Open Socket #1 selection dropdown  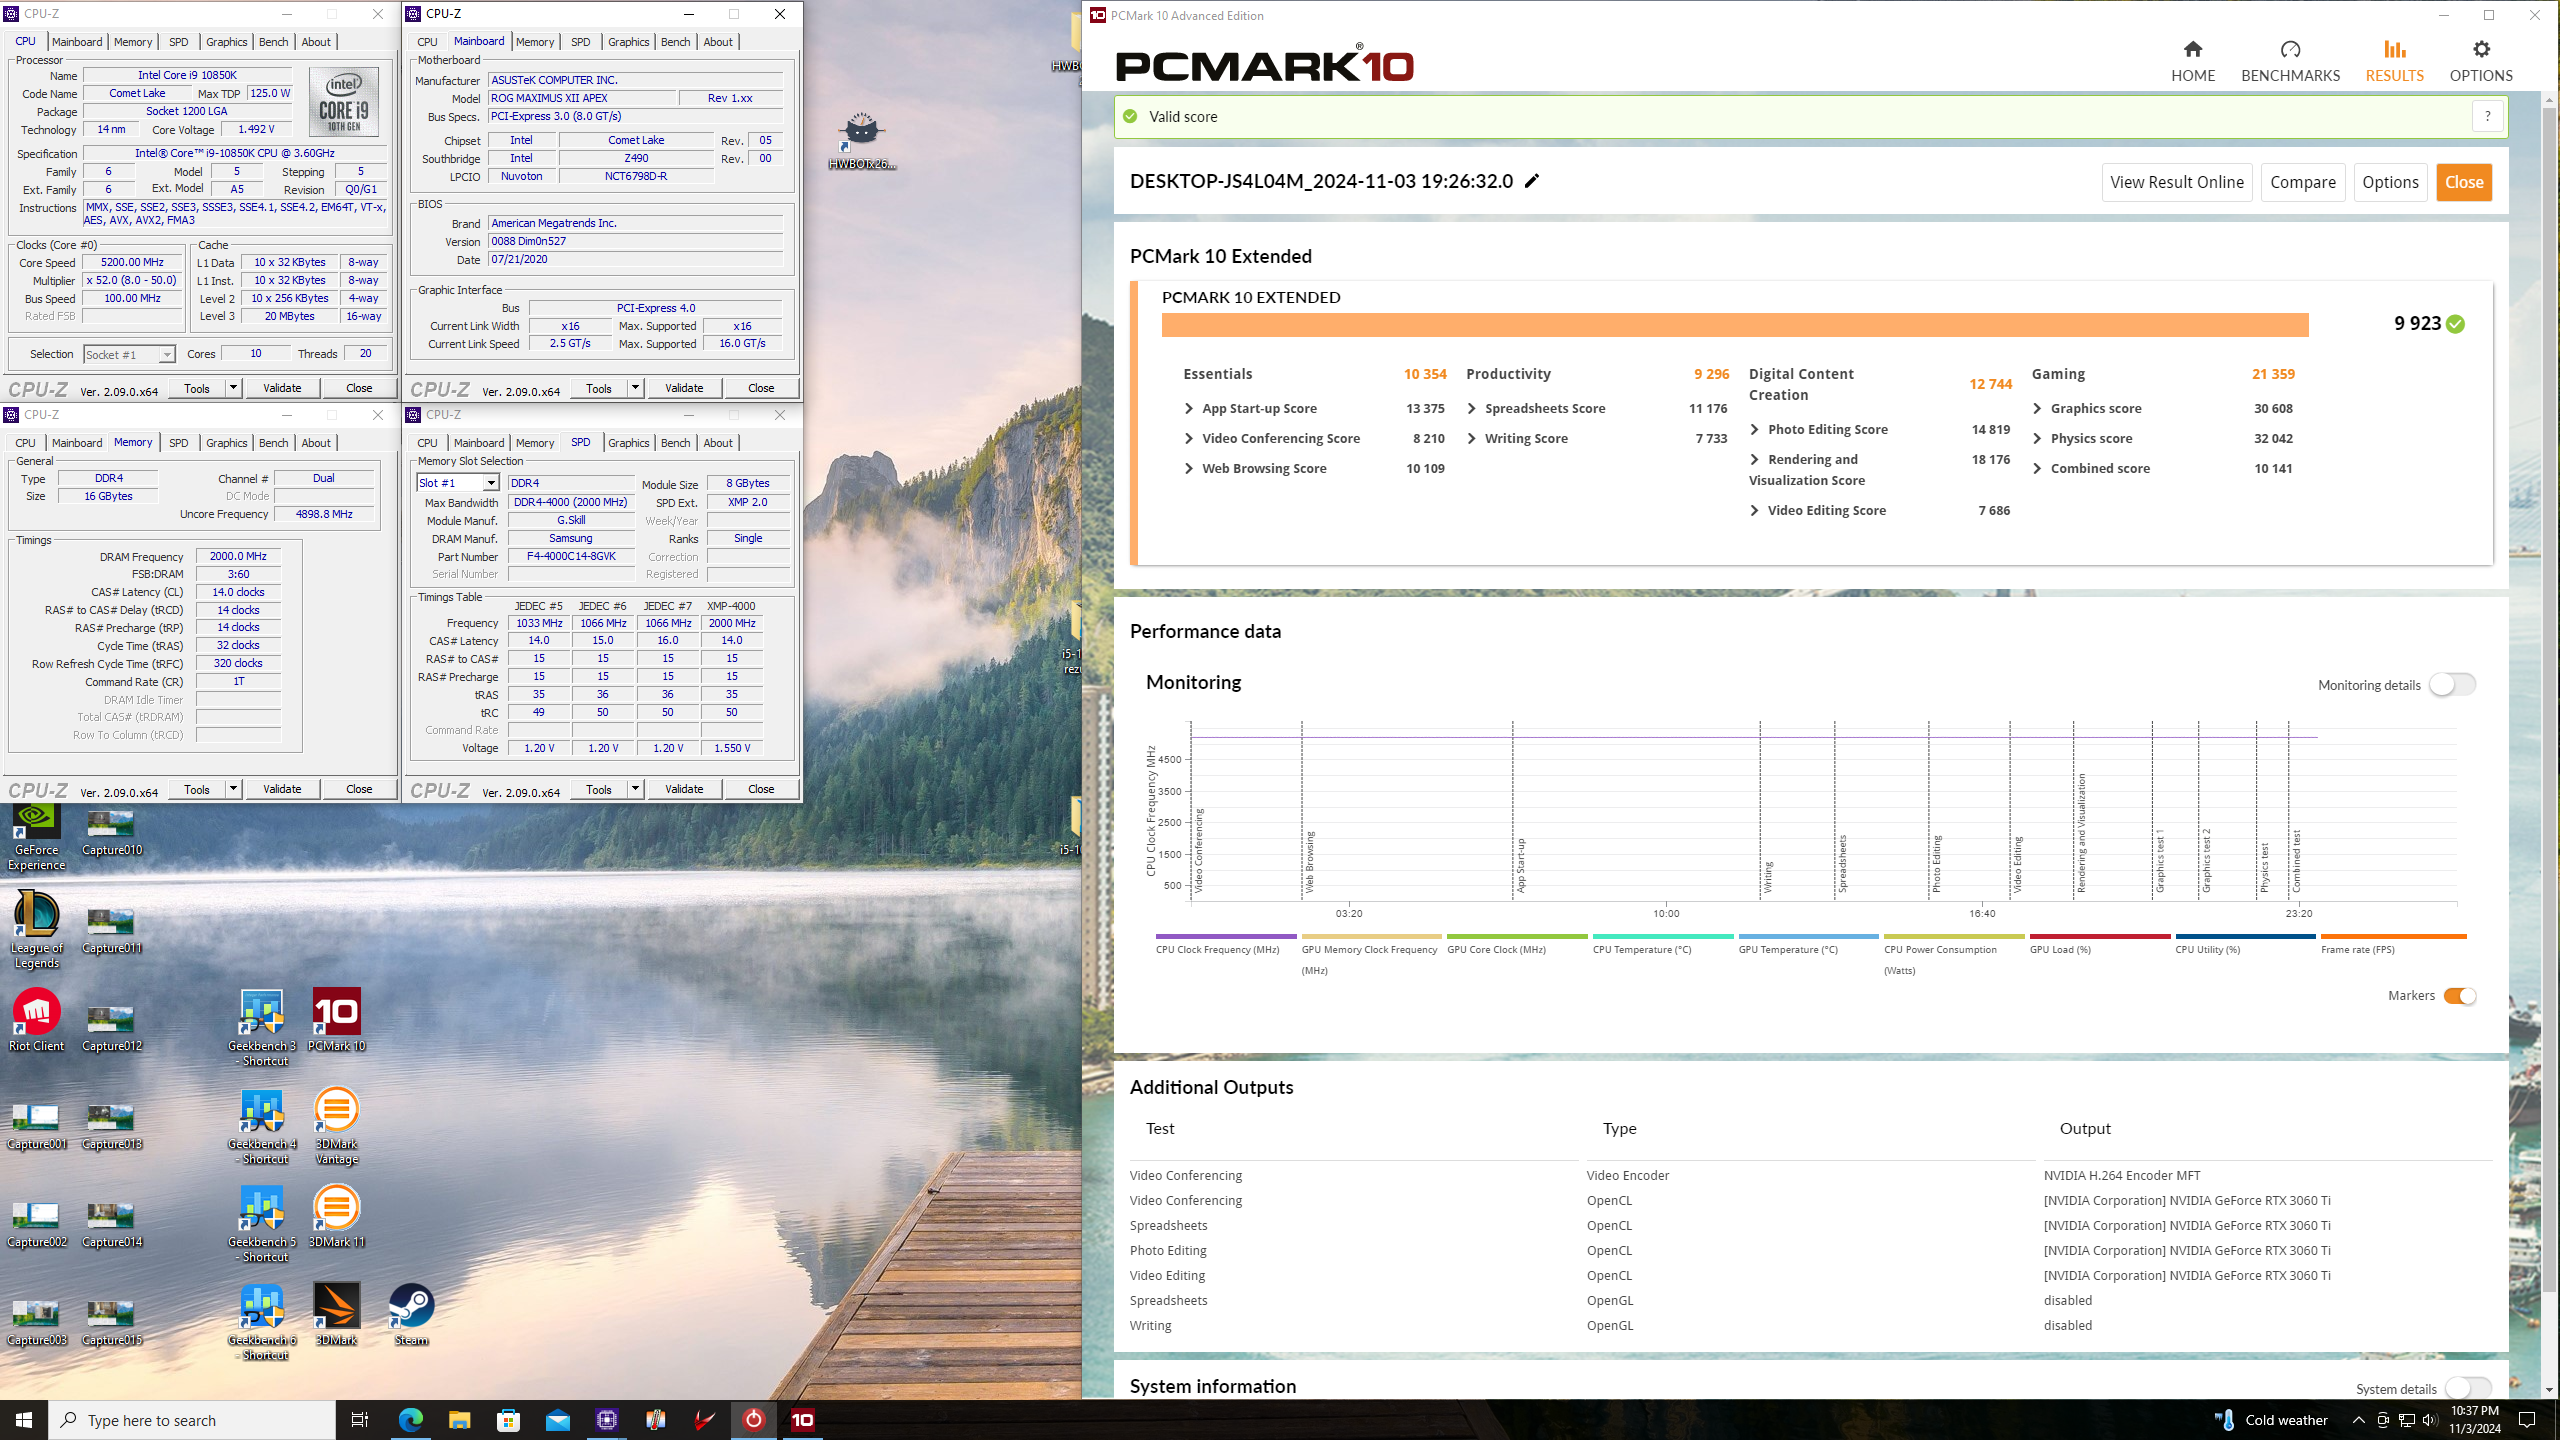pyautogui.click(x=166, y=354)
